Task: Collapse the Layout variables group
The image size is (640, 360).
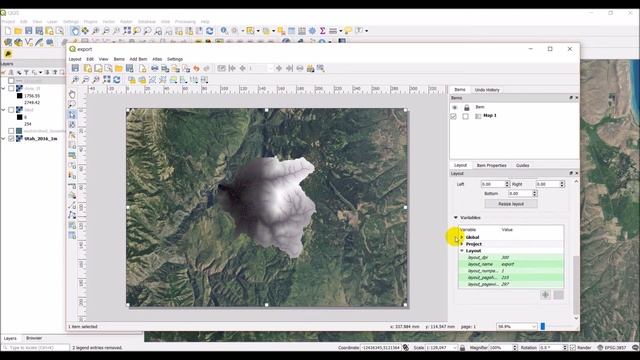Action: [462, 251]
